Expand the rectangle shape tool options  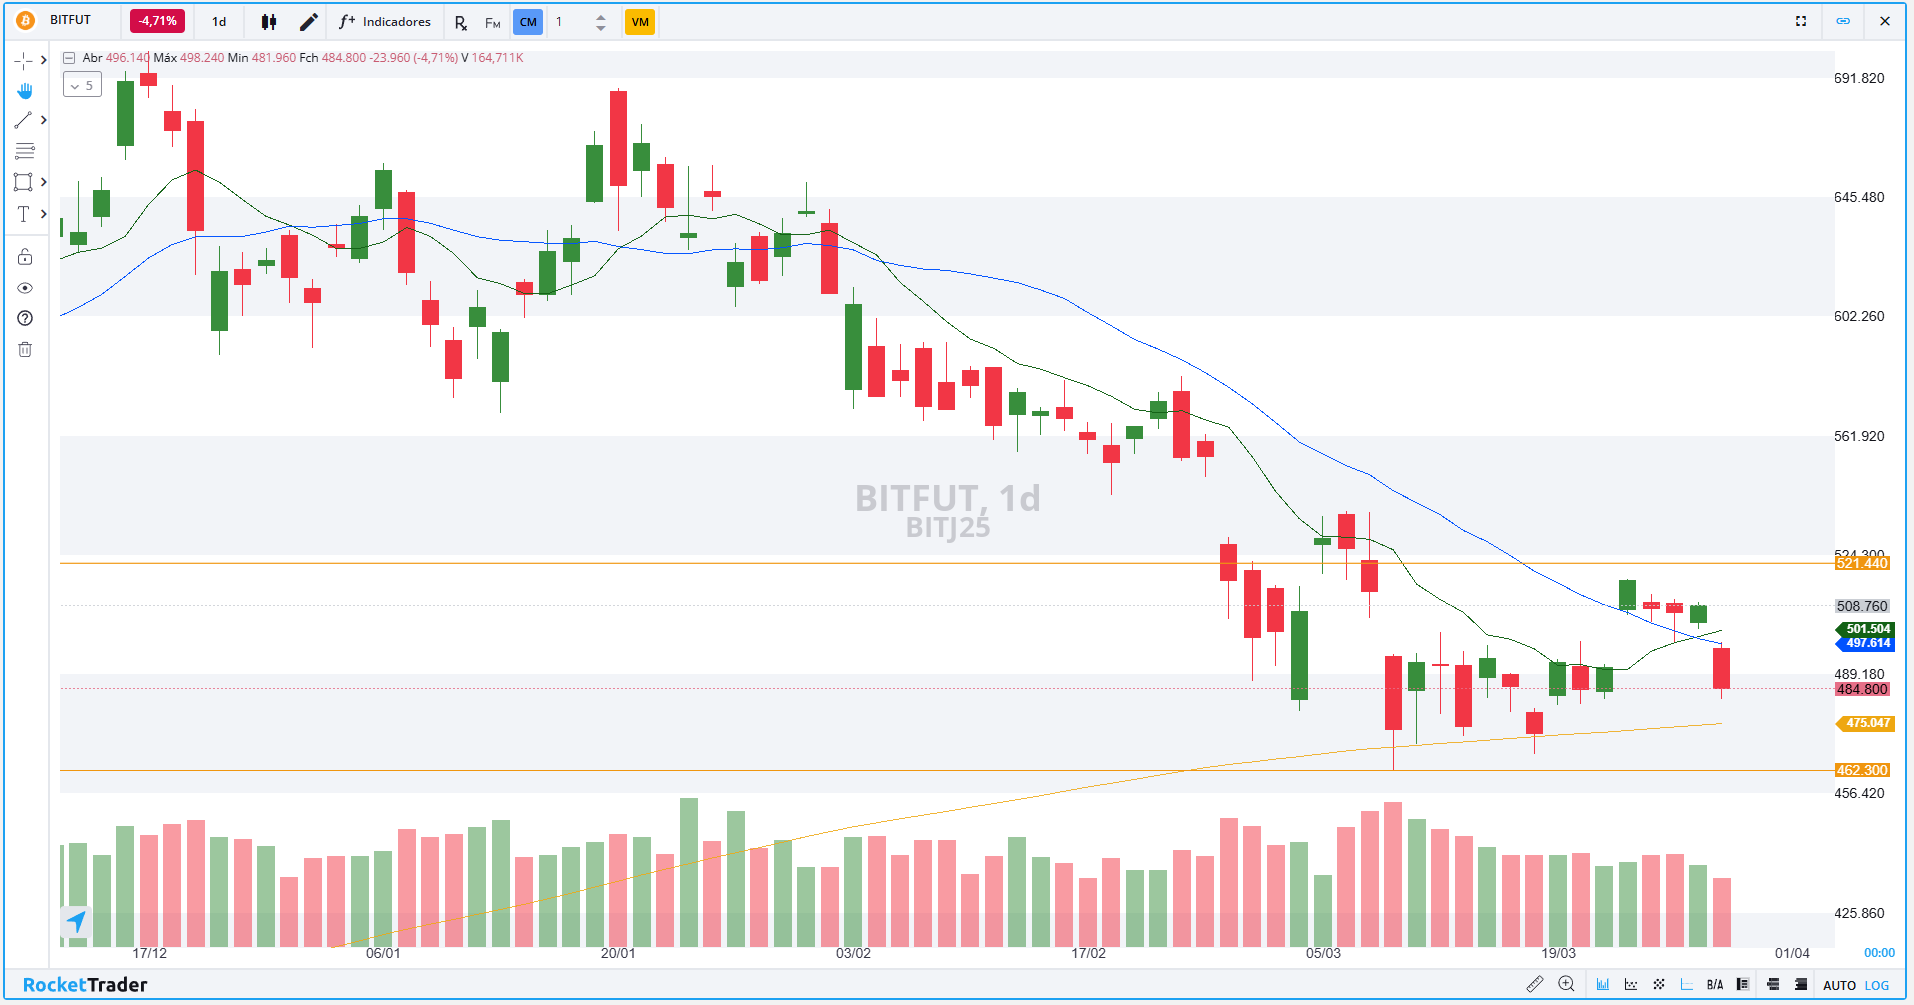pos(43,182)
